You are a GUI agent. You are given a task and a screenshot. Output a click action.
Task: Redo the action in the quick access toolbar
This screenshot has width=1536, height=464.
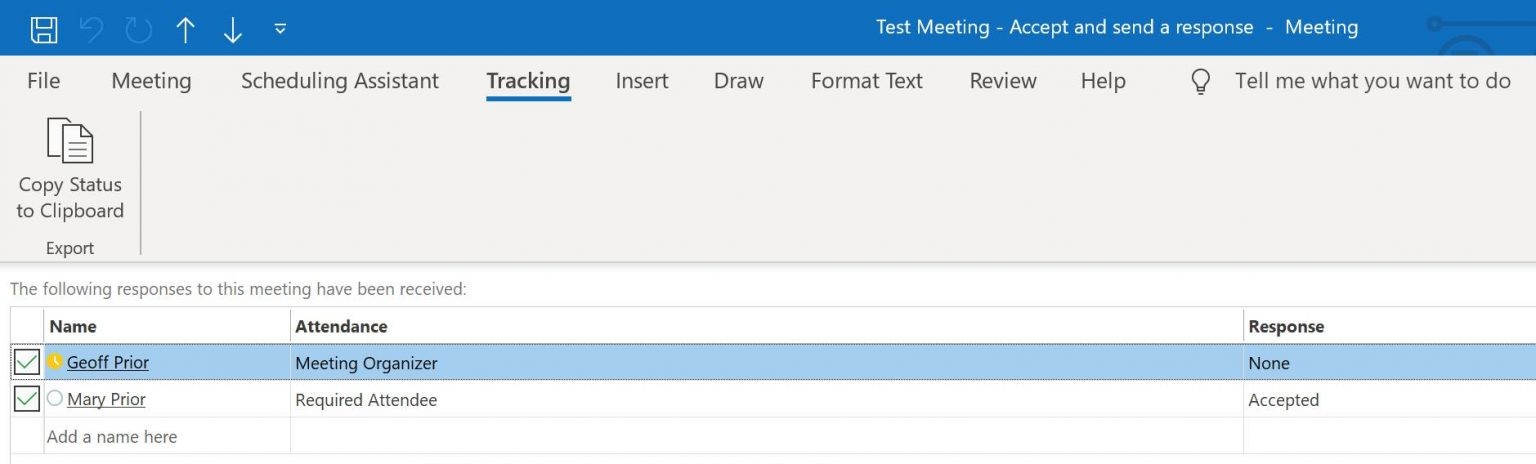(x=138, y=29)
